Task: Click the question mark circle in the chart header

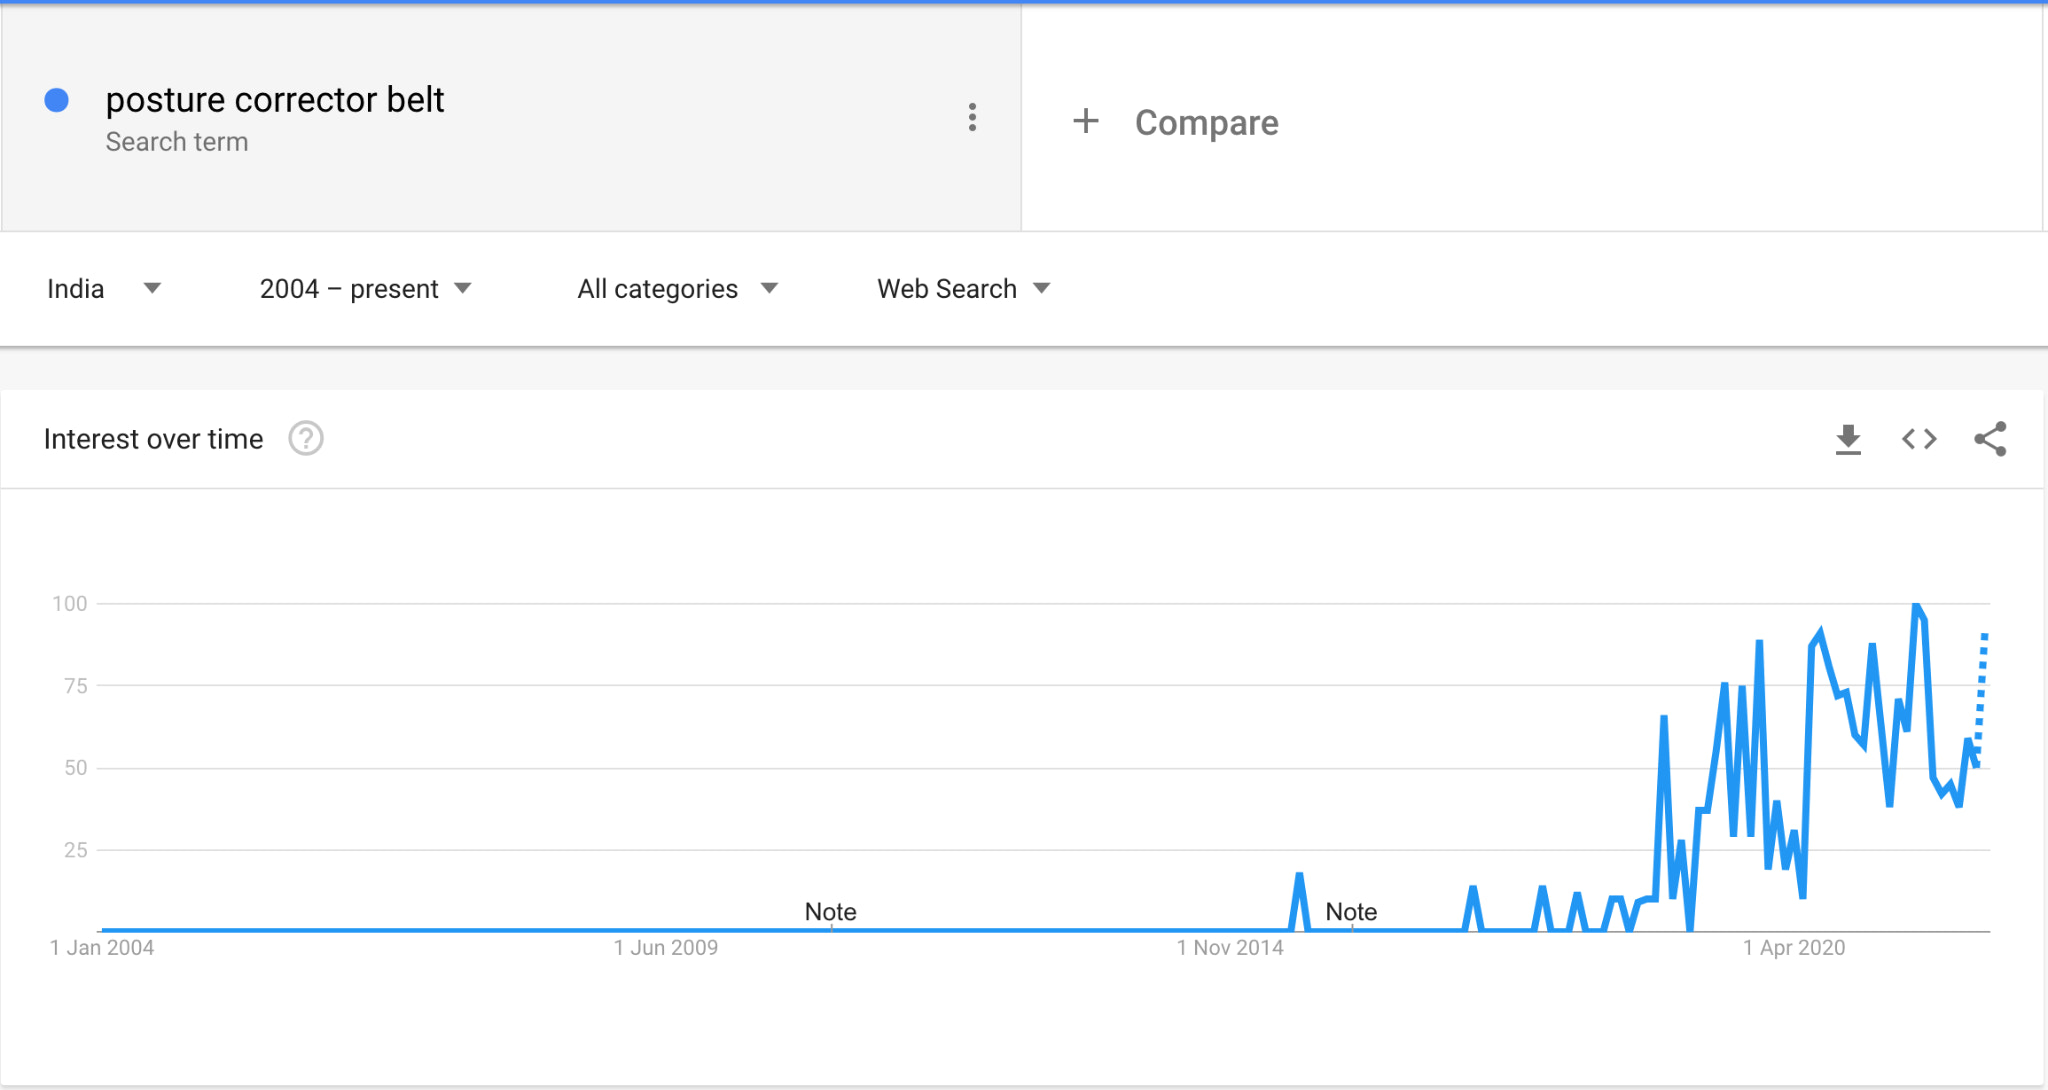Action: 306,438
